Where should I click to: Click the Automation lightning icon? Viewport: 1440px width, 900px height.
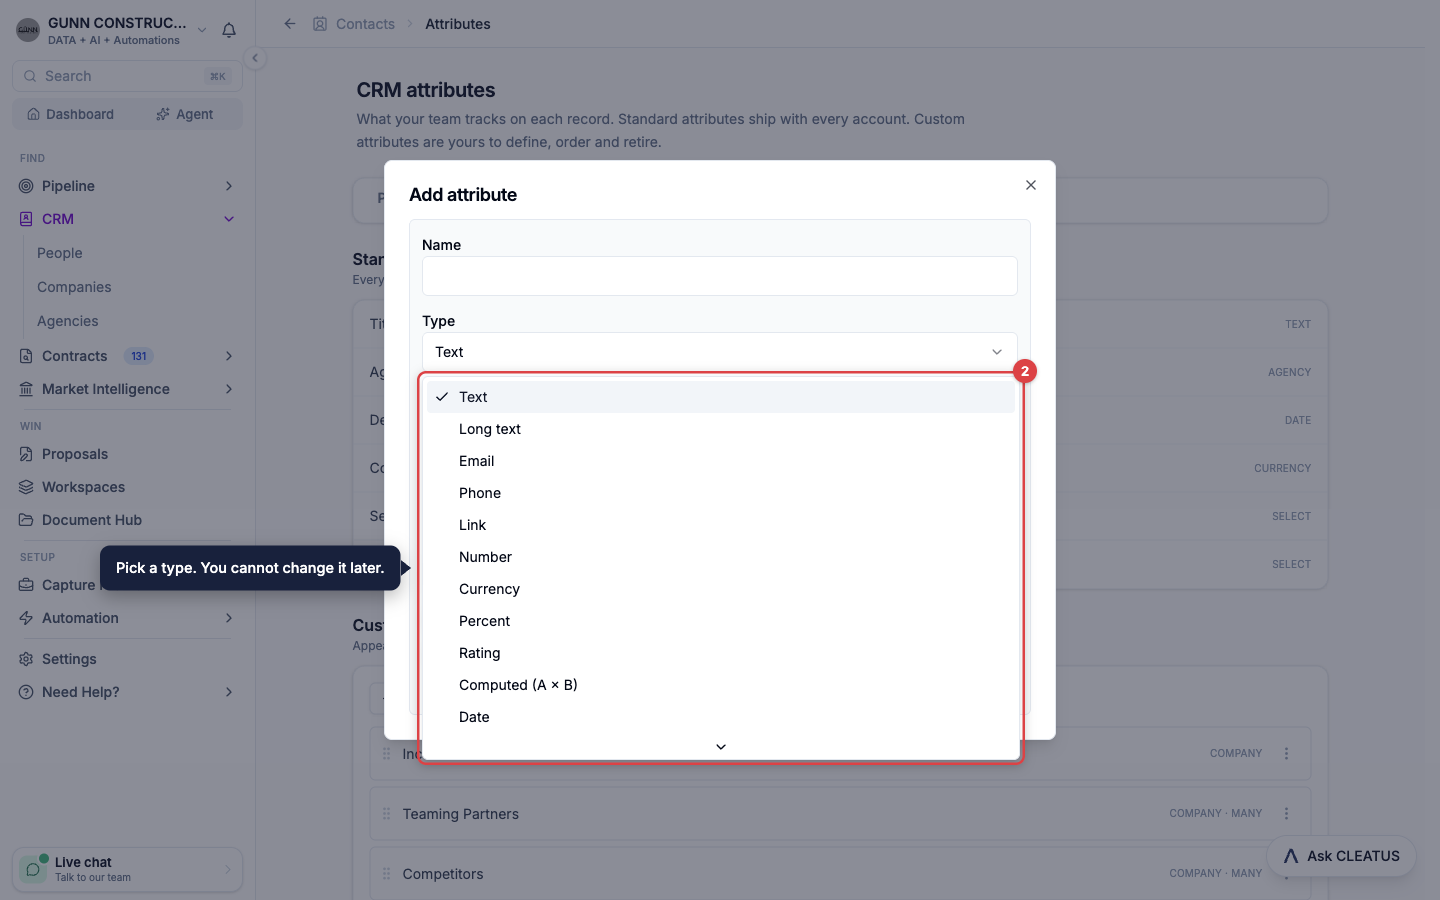tap(26, 618)
